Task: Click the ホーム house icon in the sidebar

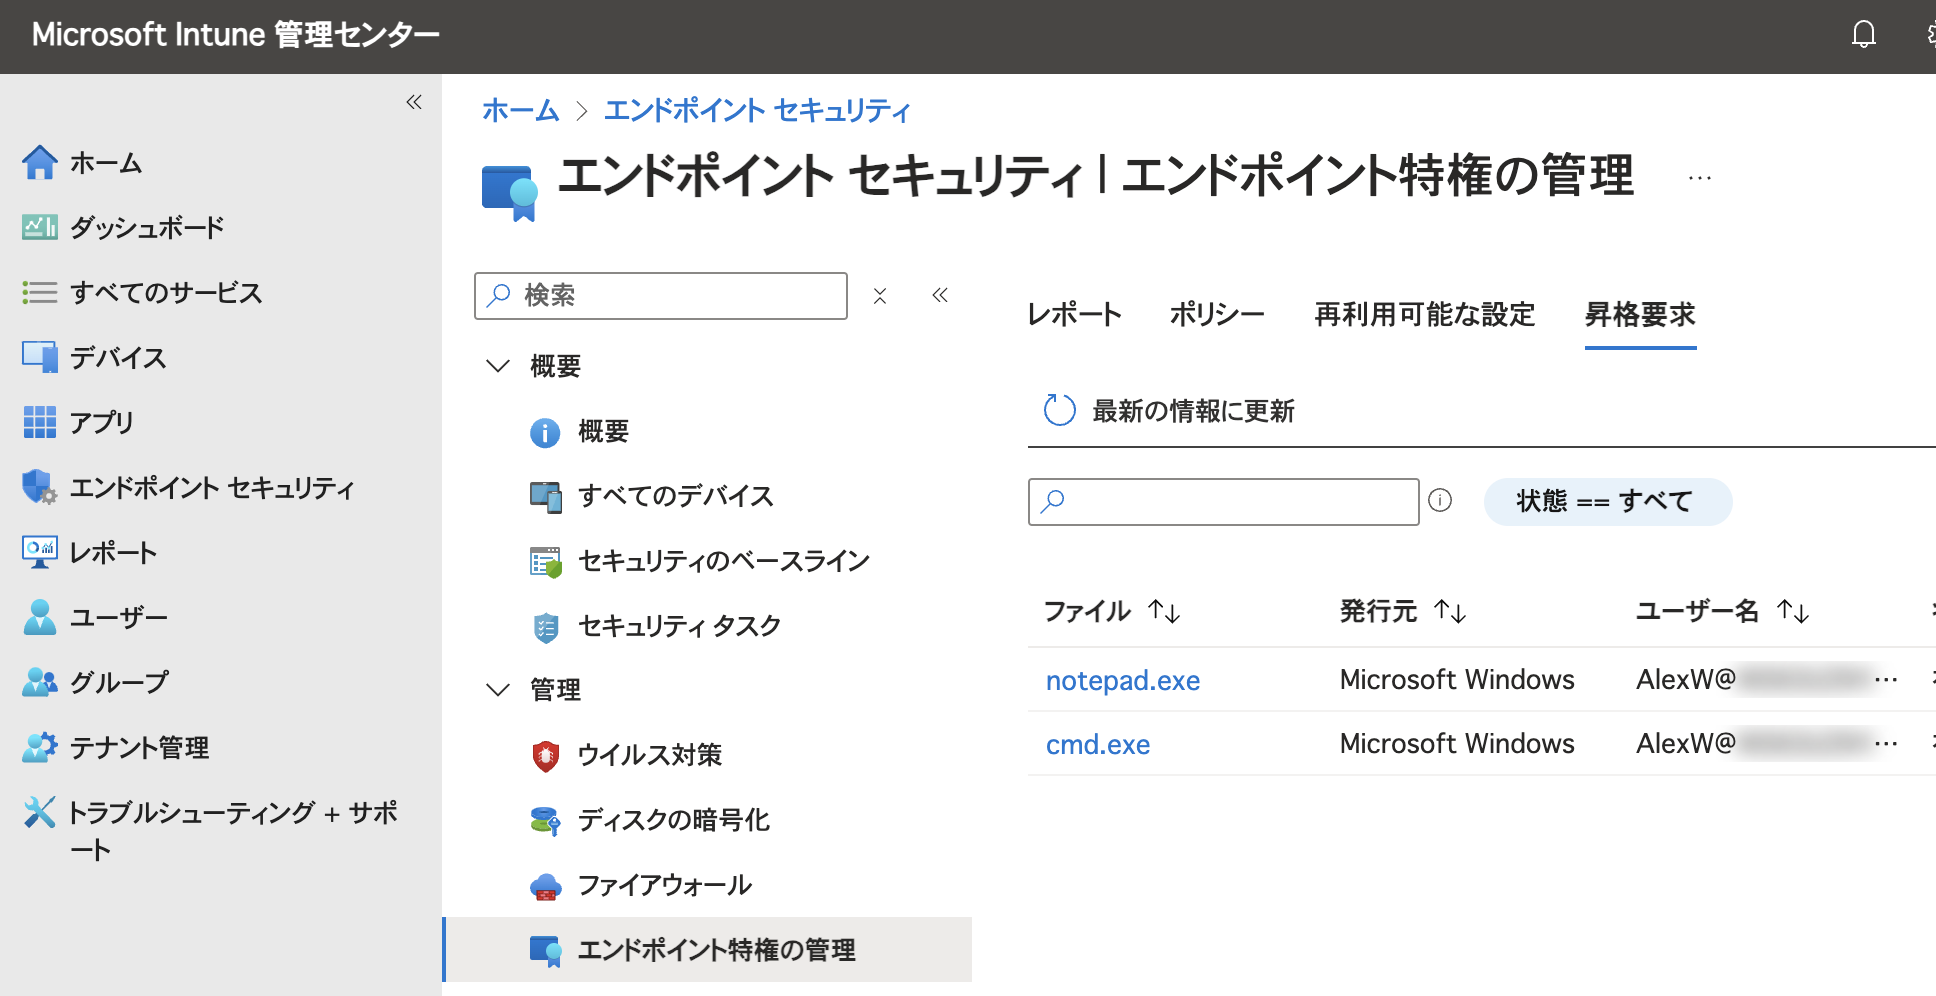Action: (x=40, y=163)
